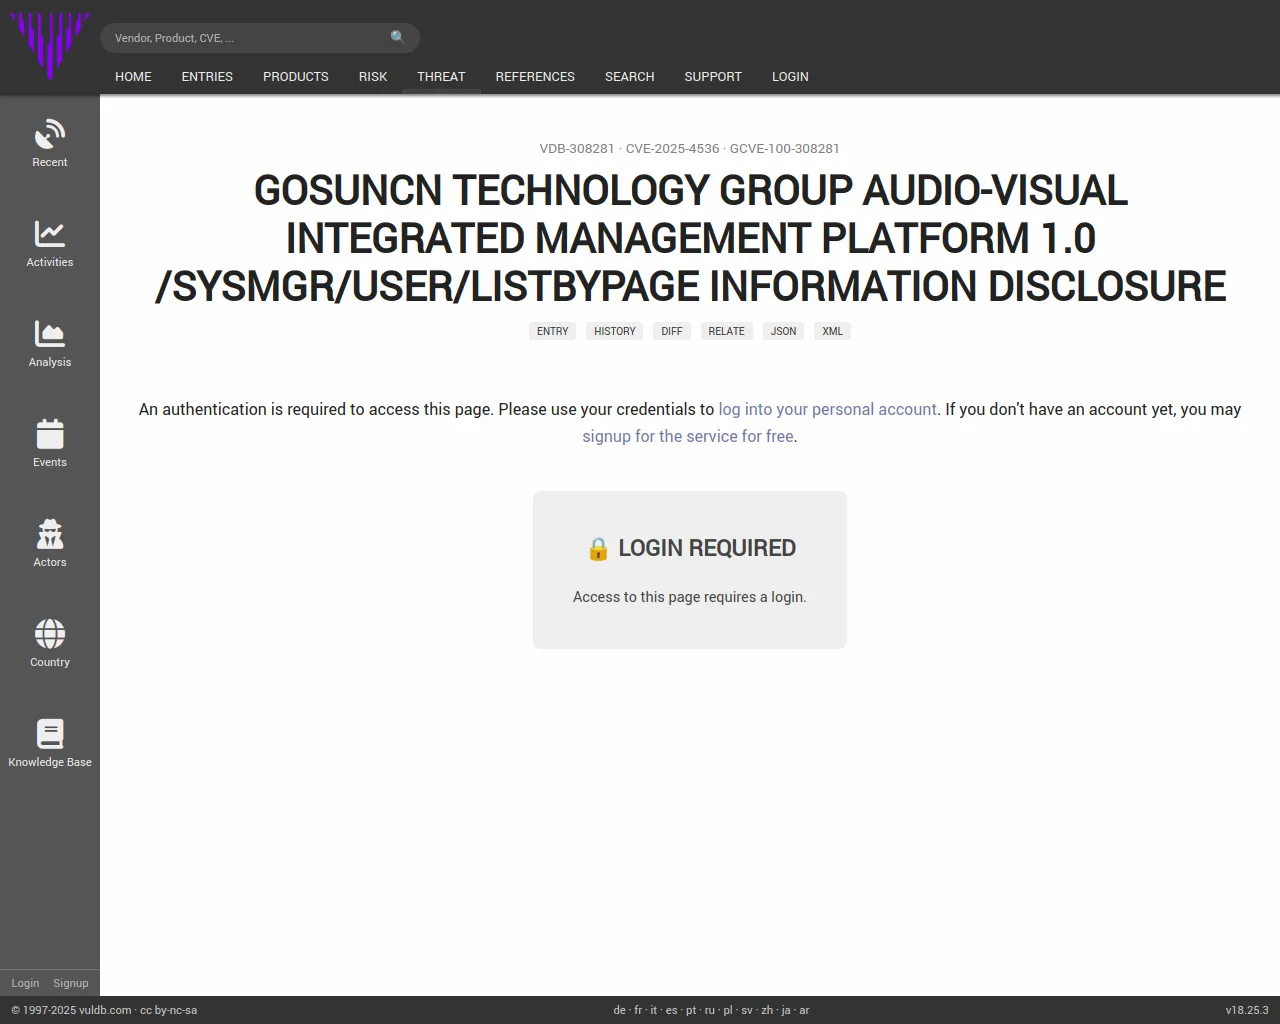1280x1024 pixels.
Task: Click the GCVE-100-308281 identifier link
Action: tap(785, 148)
